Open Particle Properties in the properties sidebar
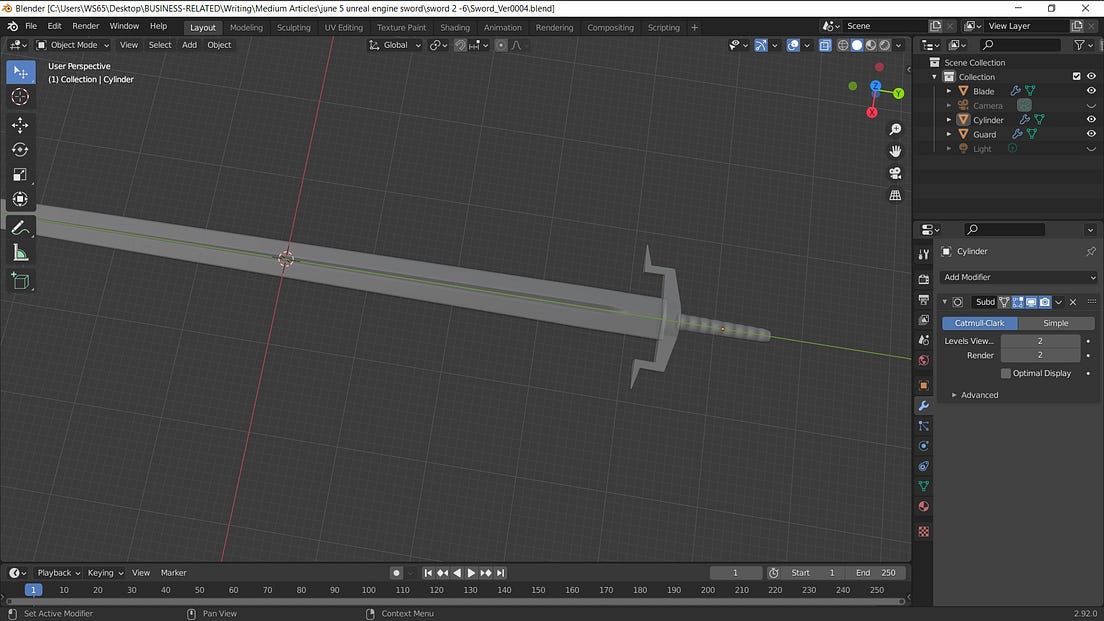 pos(923,425)
